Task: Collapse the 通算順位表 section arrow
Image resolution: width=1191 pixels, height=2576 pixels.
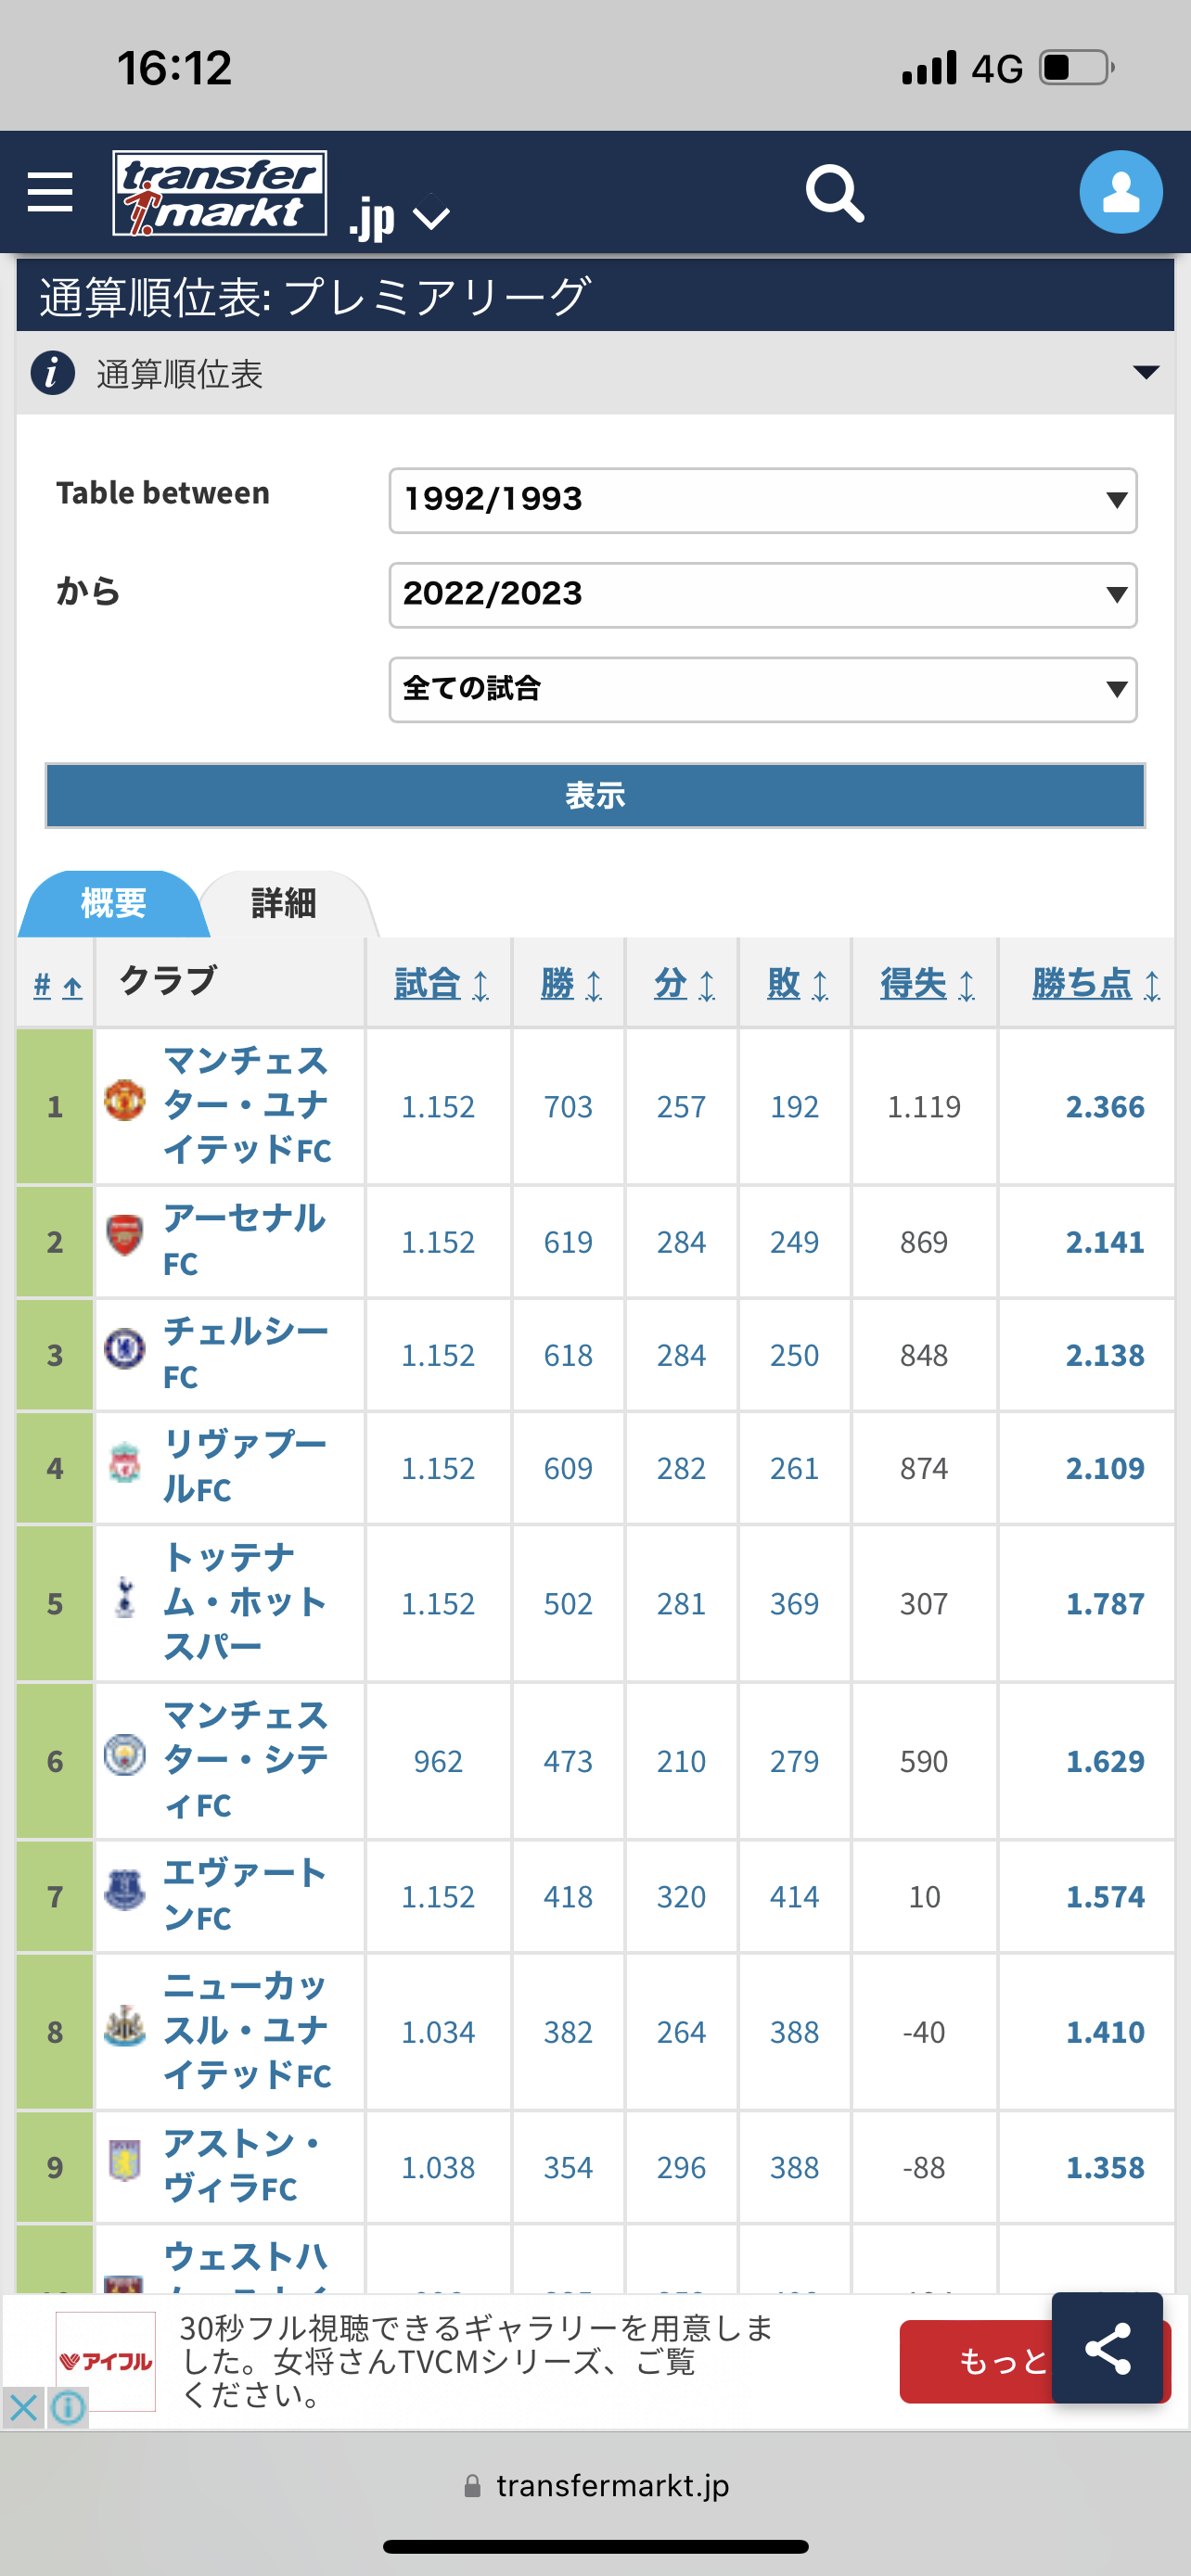Action: pos(1146,373)
